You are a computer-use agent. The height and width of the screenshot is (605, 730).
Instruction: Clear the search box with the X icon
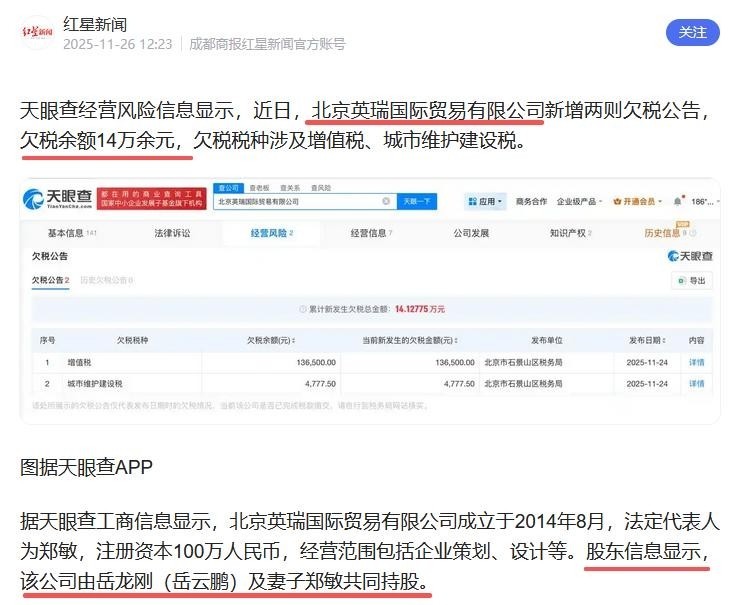[x=386, y=201]
